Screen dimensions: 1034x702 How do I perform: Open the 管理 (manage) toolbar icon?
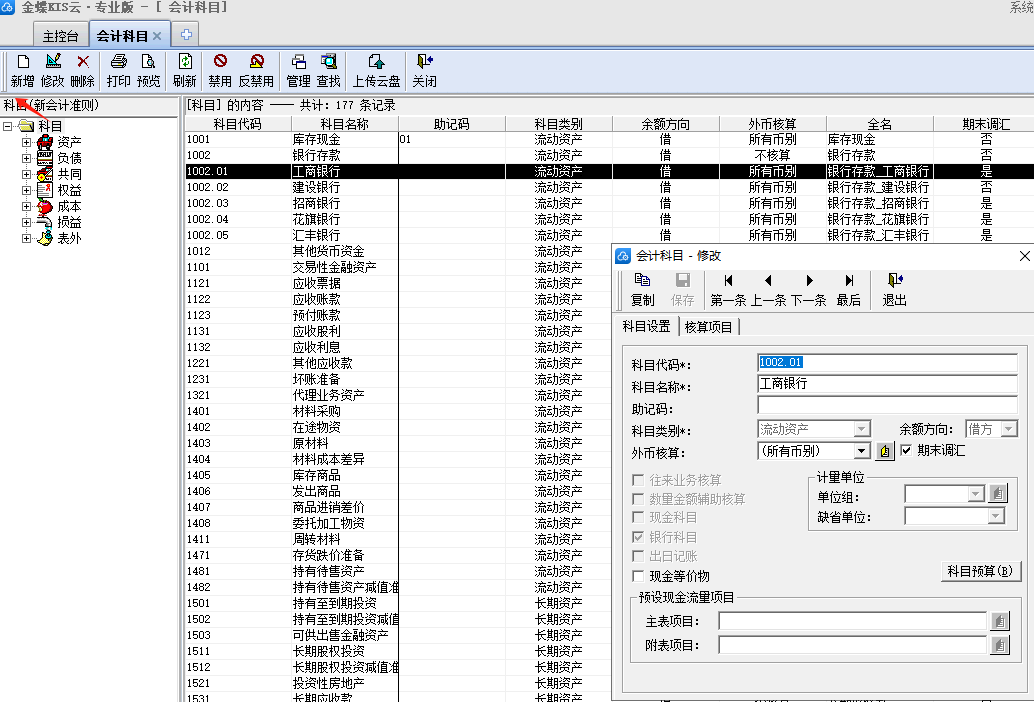pos(298,71)
